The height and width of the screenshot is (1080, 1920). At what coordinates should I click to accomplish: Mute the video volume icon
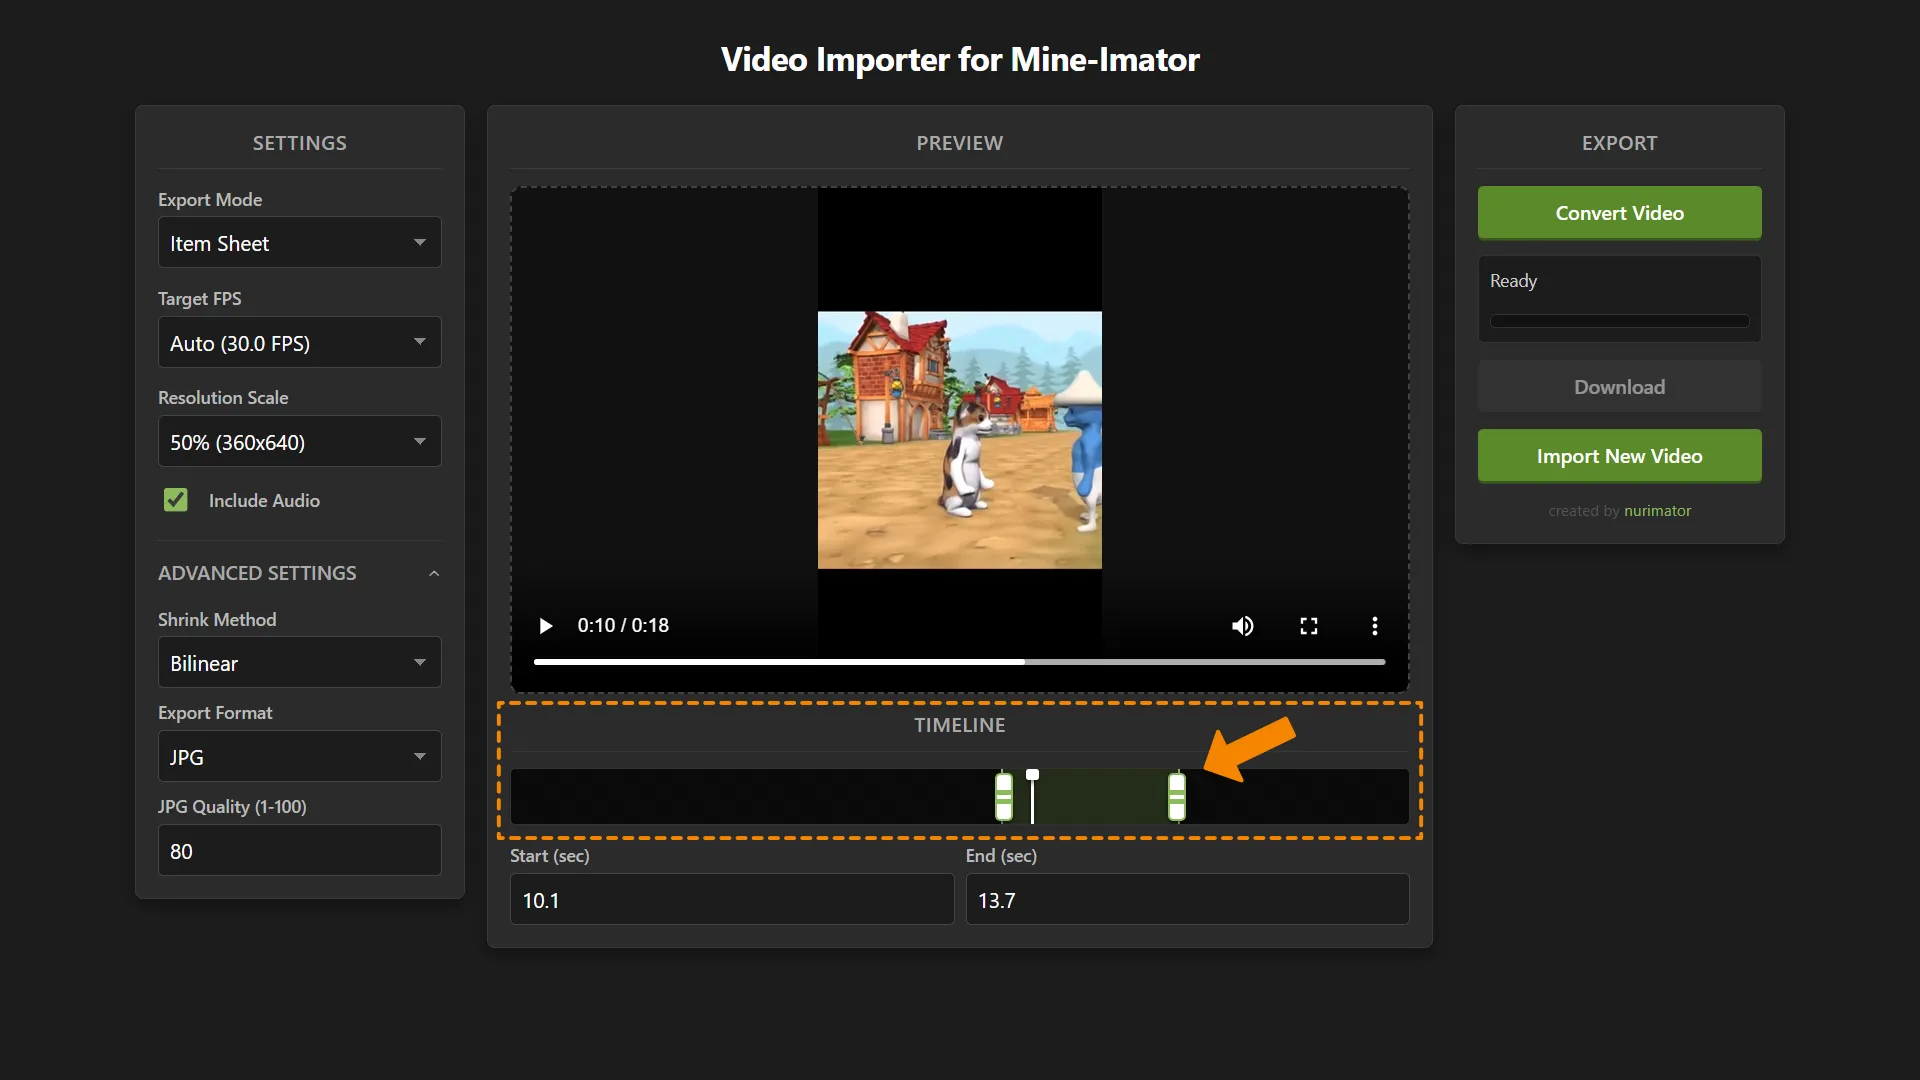click(x=1242, y=626)
